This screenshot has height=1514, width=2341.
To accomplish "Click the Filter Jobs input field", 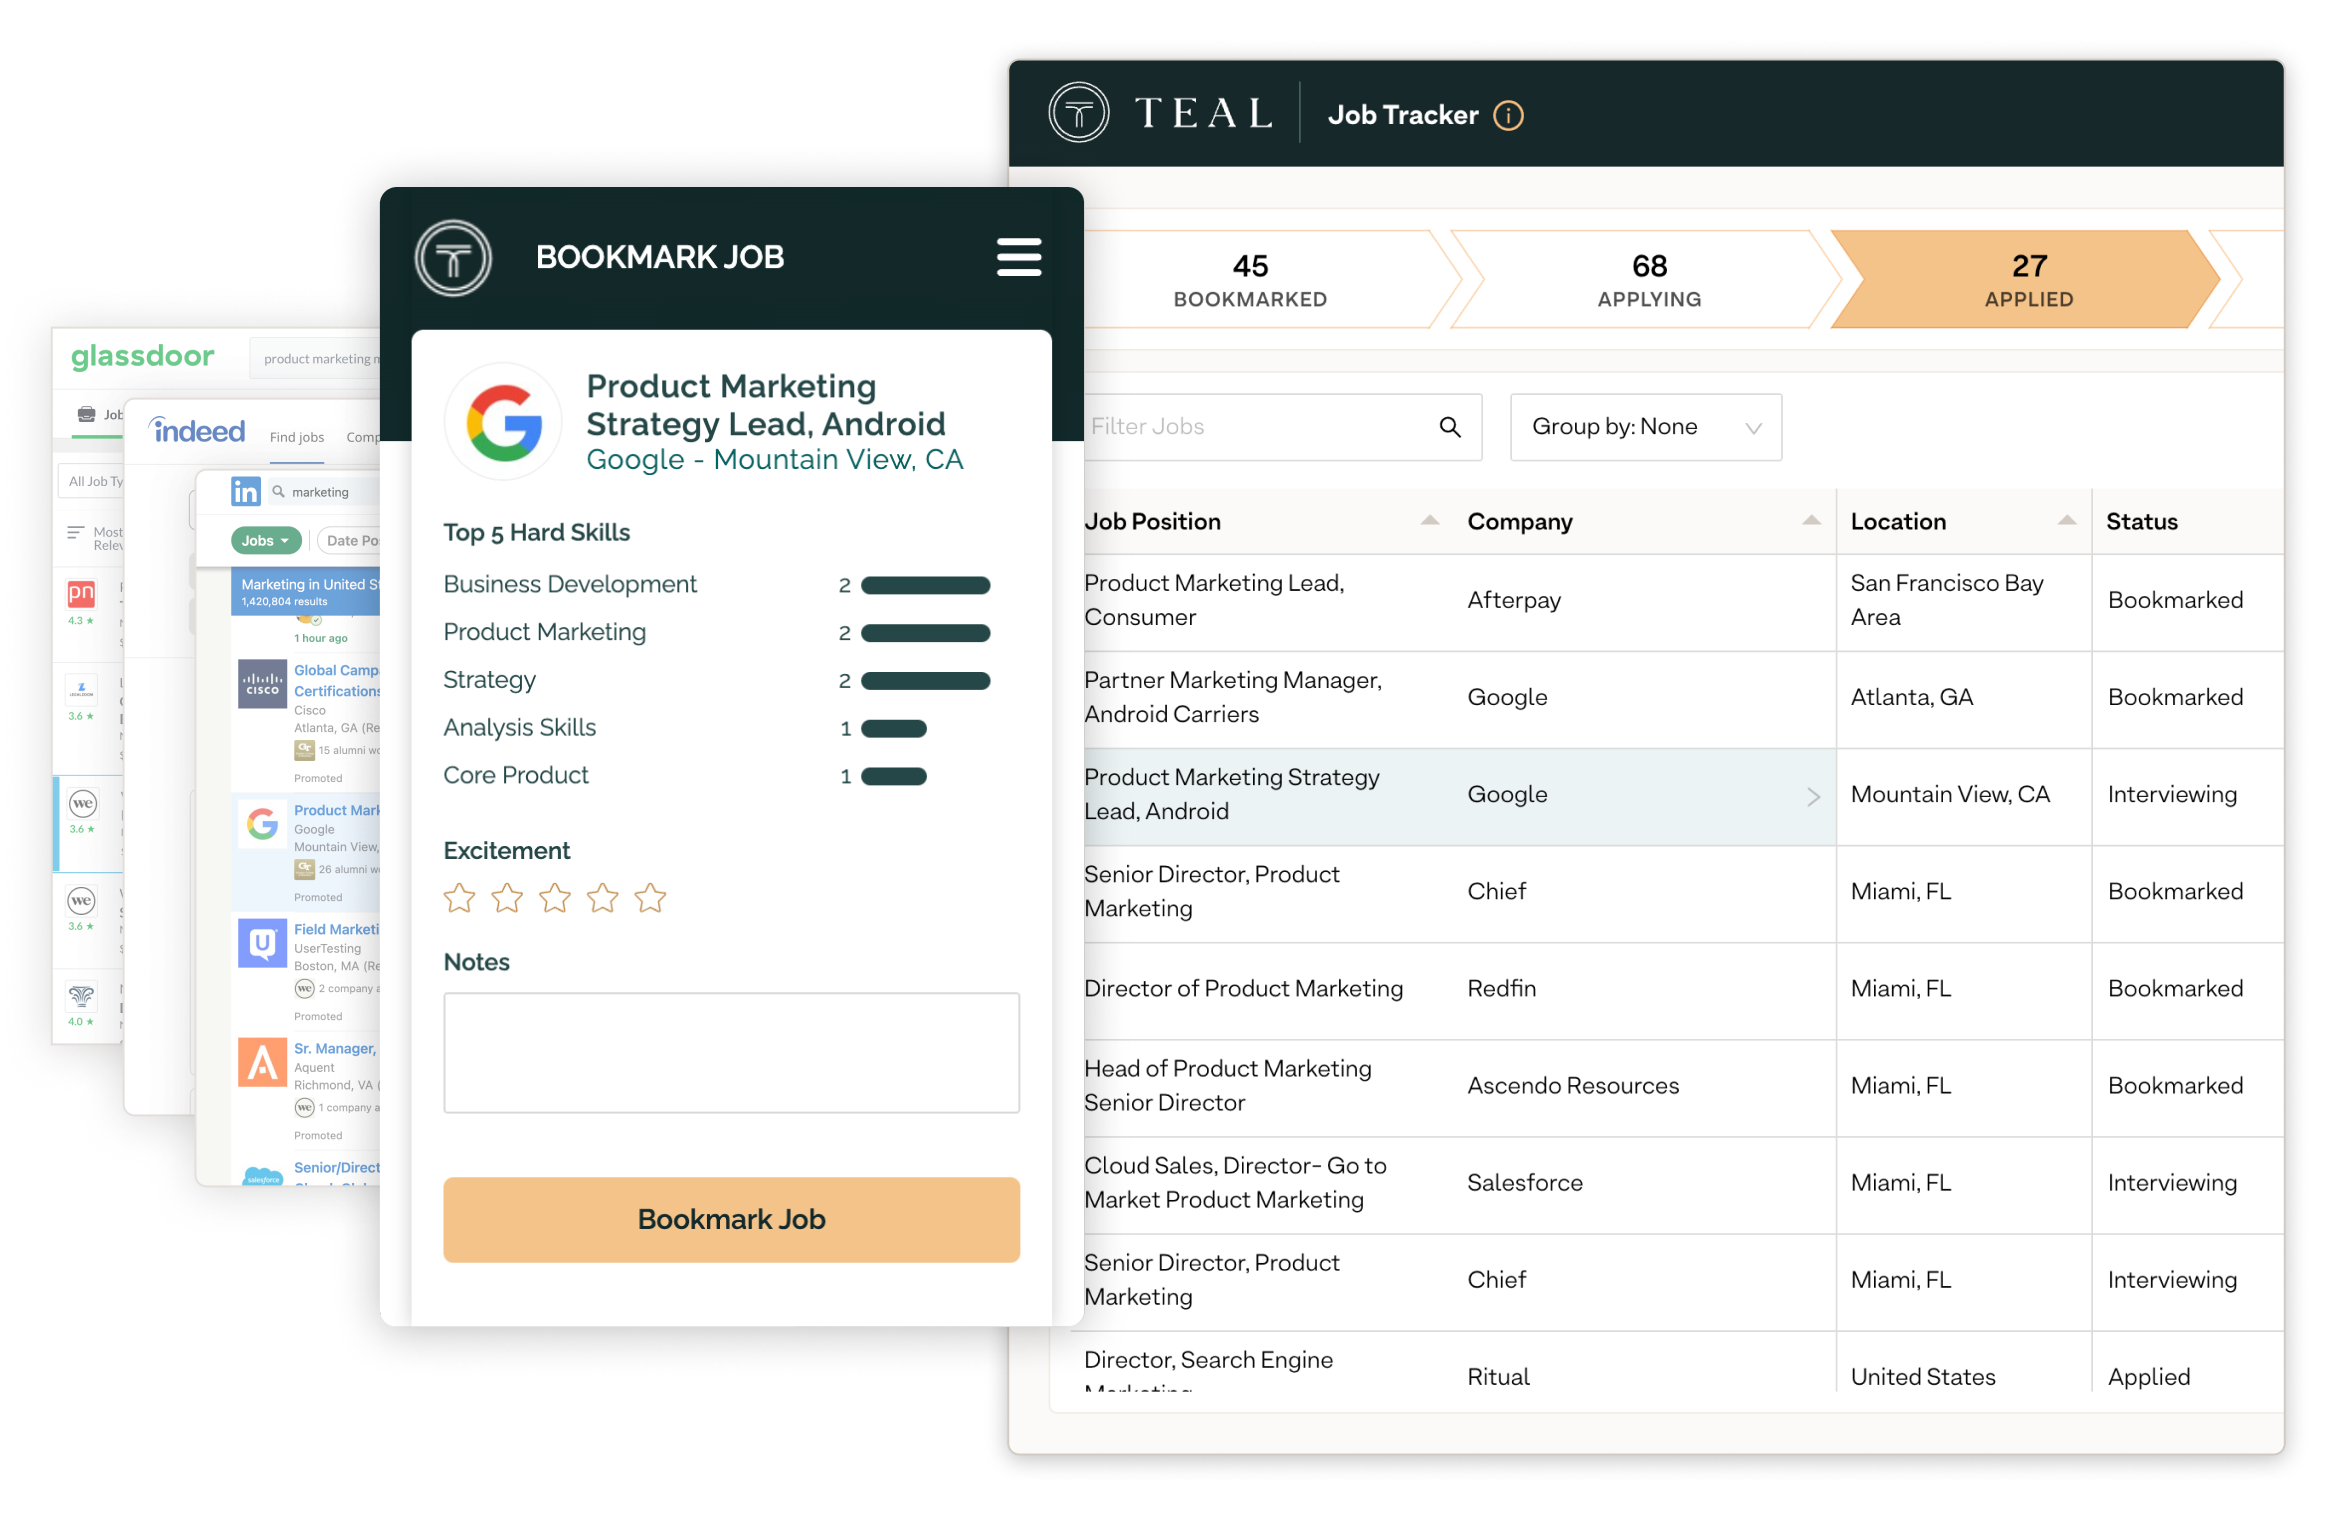I will tap(1282, 427).
